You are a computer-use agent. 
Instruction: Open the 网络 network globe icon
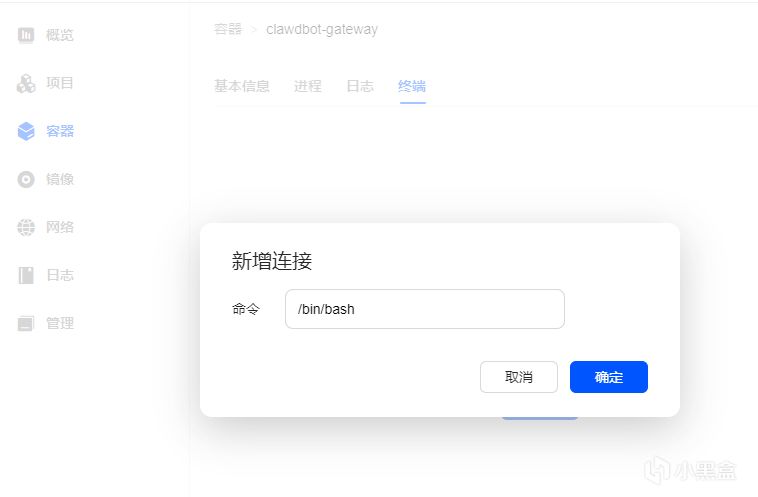26,227
